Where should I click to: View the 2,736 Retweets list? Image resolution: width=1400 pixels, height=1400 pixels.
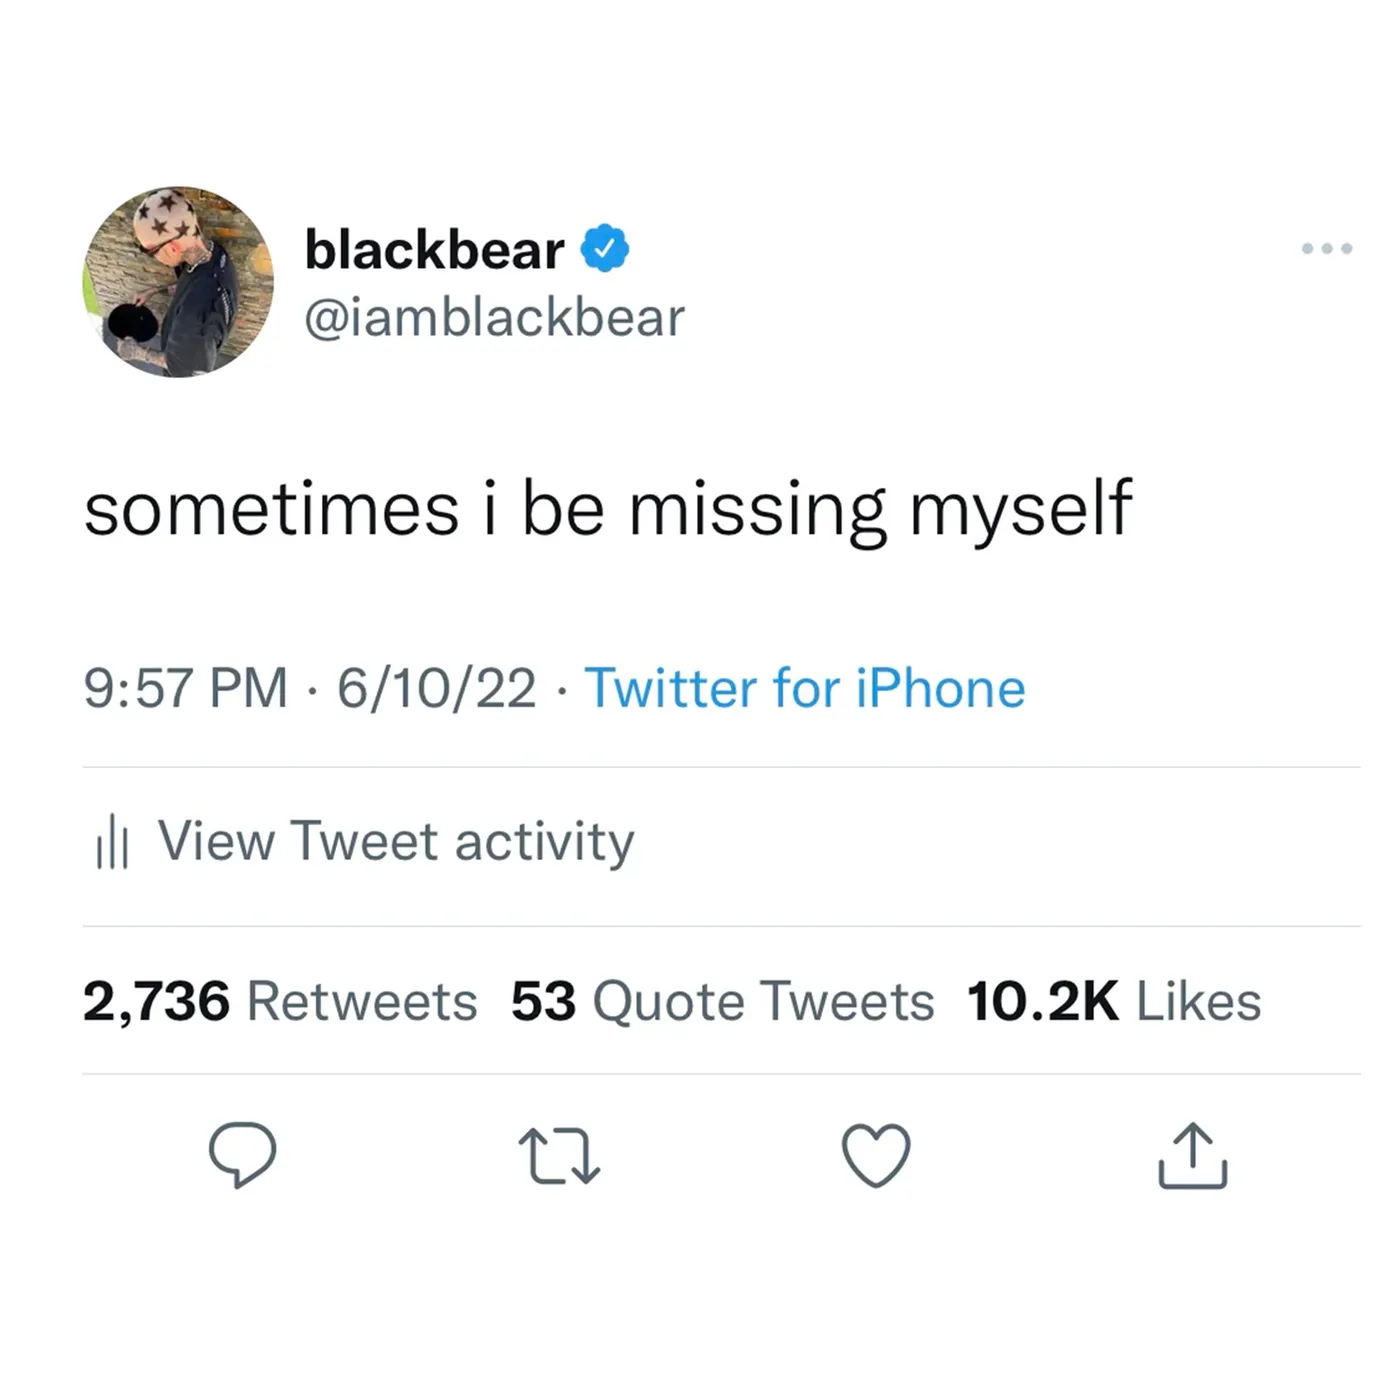tap(281, 999)
